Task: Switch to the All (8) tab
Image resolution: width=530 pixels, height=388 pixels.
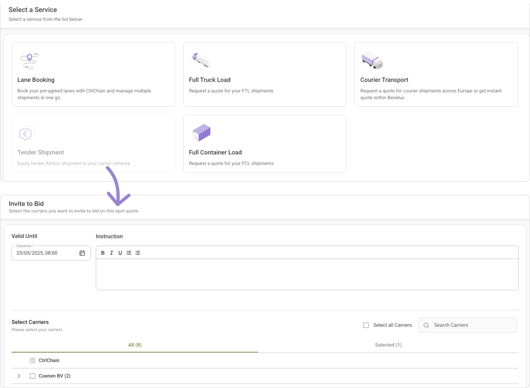Action: coord(135,345)
